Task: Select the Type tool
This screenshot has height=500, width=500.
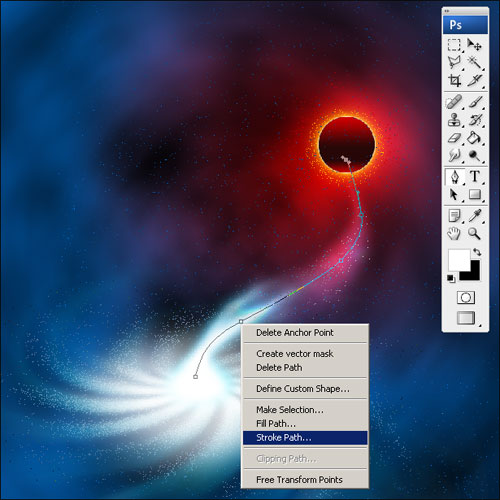Action: point(475,177)
